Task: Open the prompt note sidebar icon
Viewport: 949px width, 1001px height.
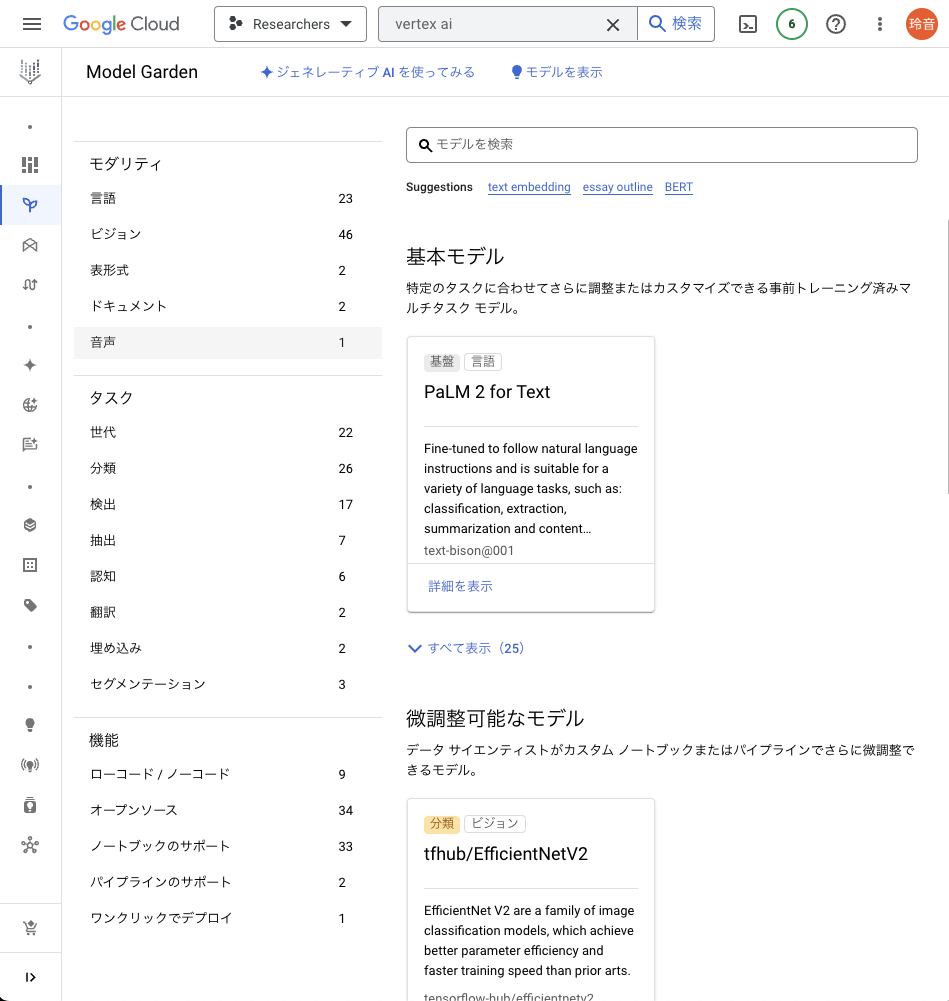Action: coord(30,444)
